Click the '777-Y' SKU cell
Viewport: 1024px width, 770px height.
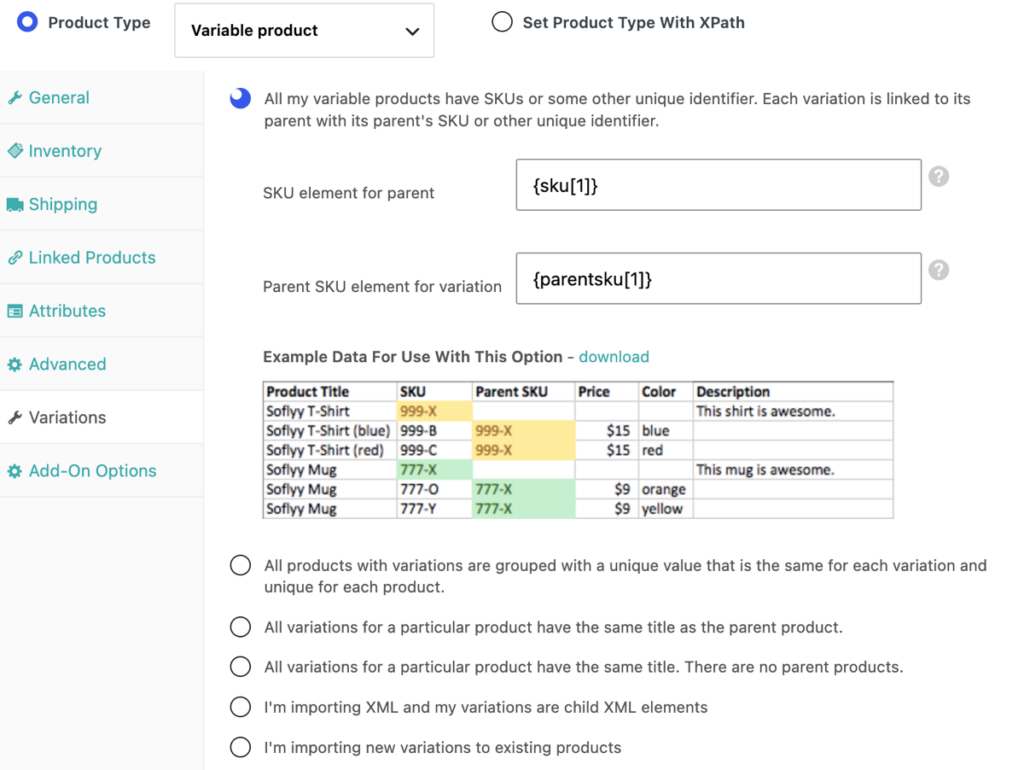pyautogui.click(x=434, y=509)
